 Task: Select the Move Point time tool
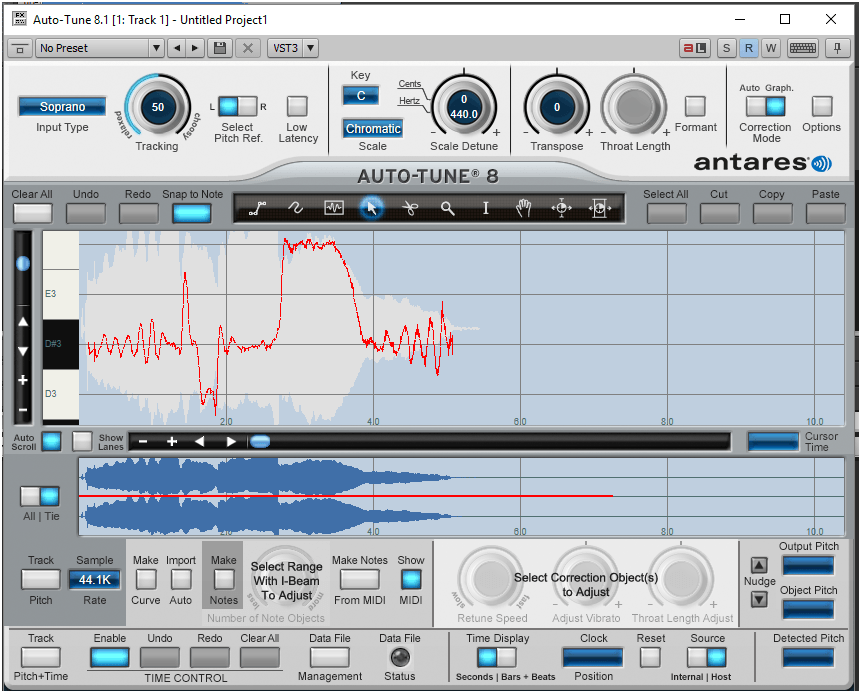click(x=561, y=208)
